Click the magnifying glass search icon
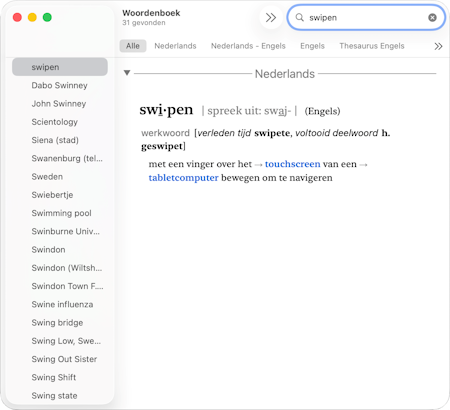This screenshot has height=410, width=450. click(x=300, y=17)
